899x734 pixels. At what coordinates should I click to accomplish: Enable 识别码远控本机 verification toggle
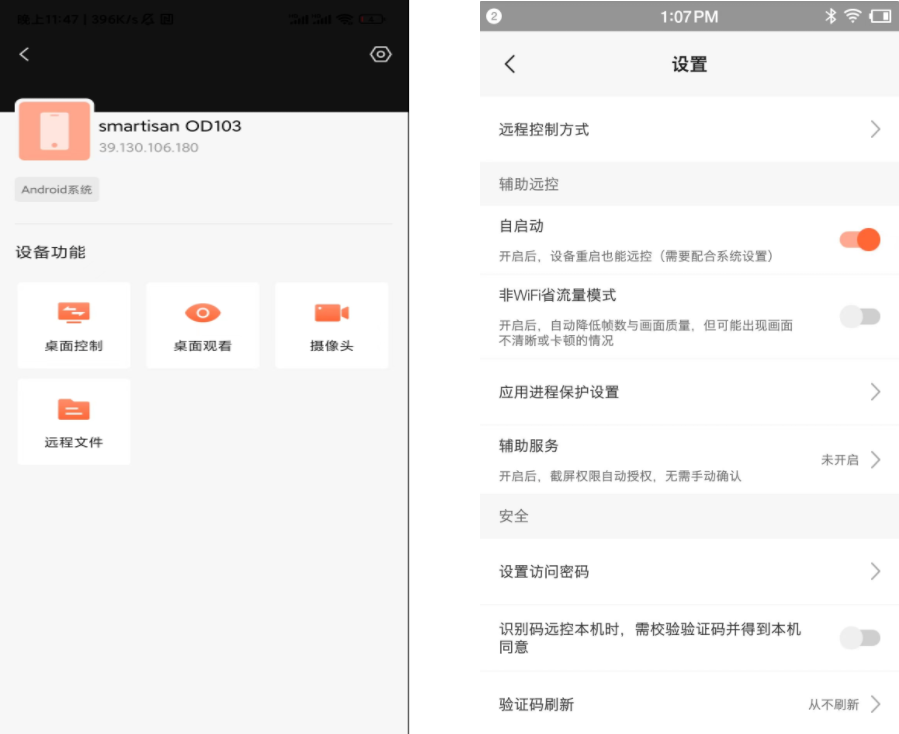(x=860, y=638)
